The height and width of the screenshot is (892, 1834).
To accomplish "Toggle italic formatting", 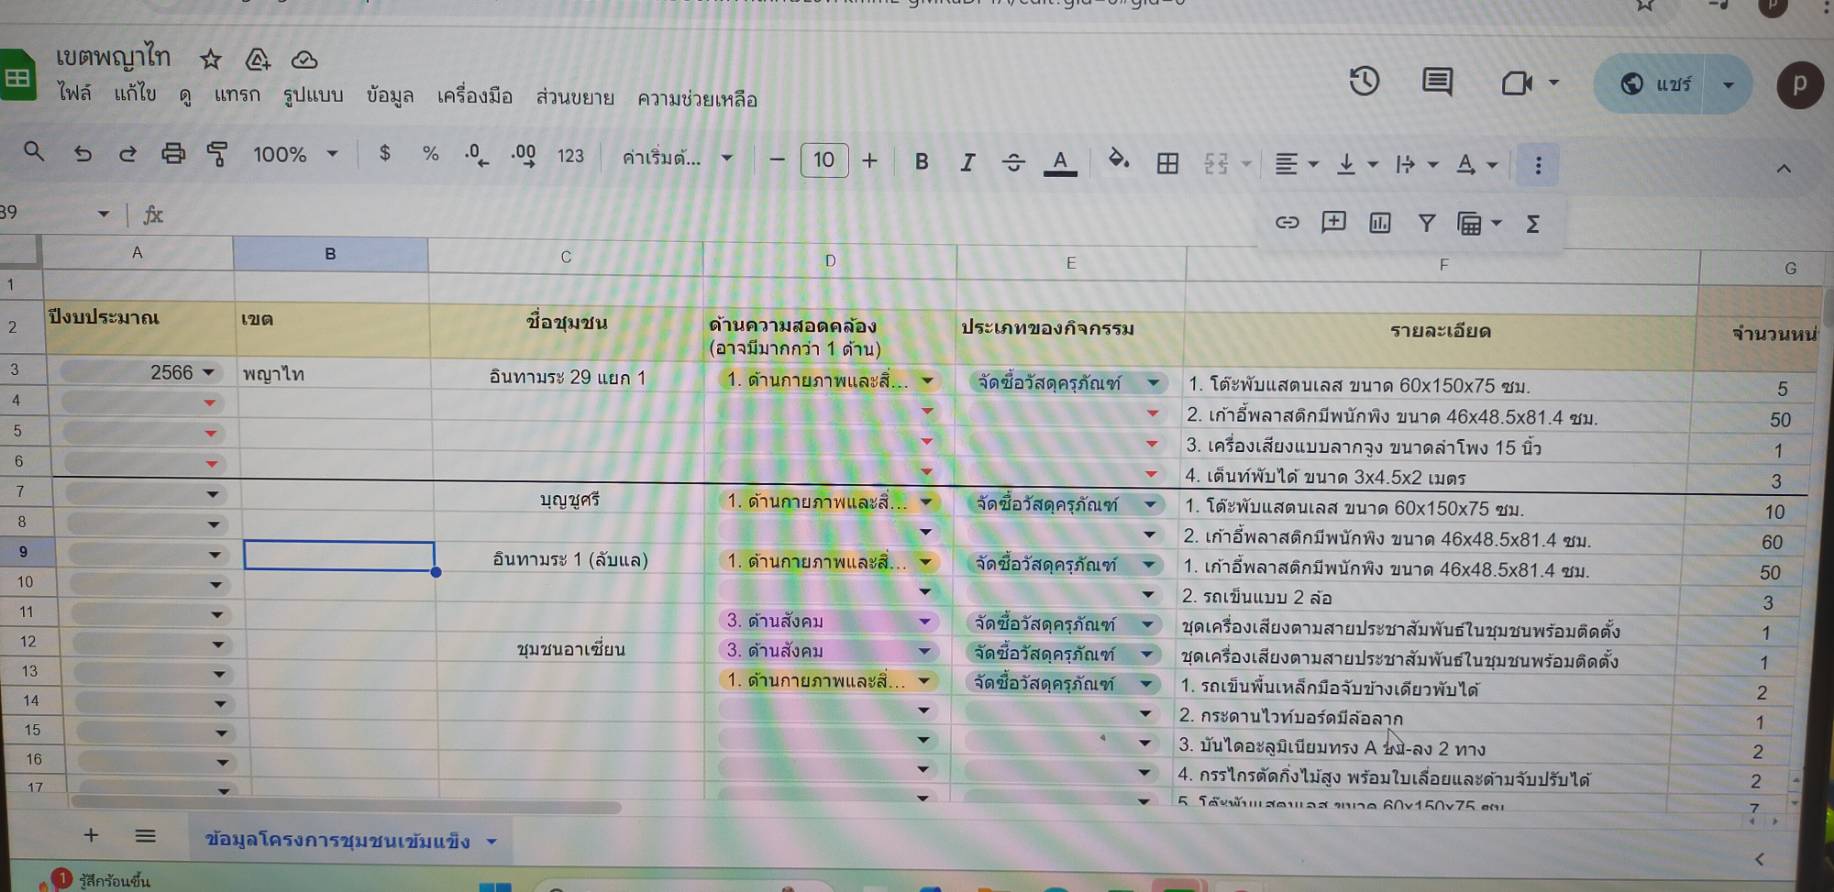I will click(x=967, y=162).
